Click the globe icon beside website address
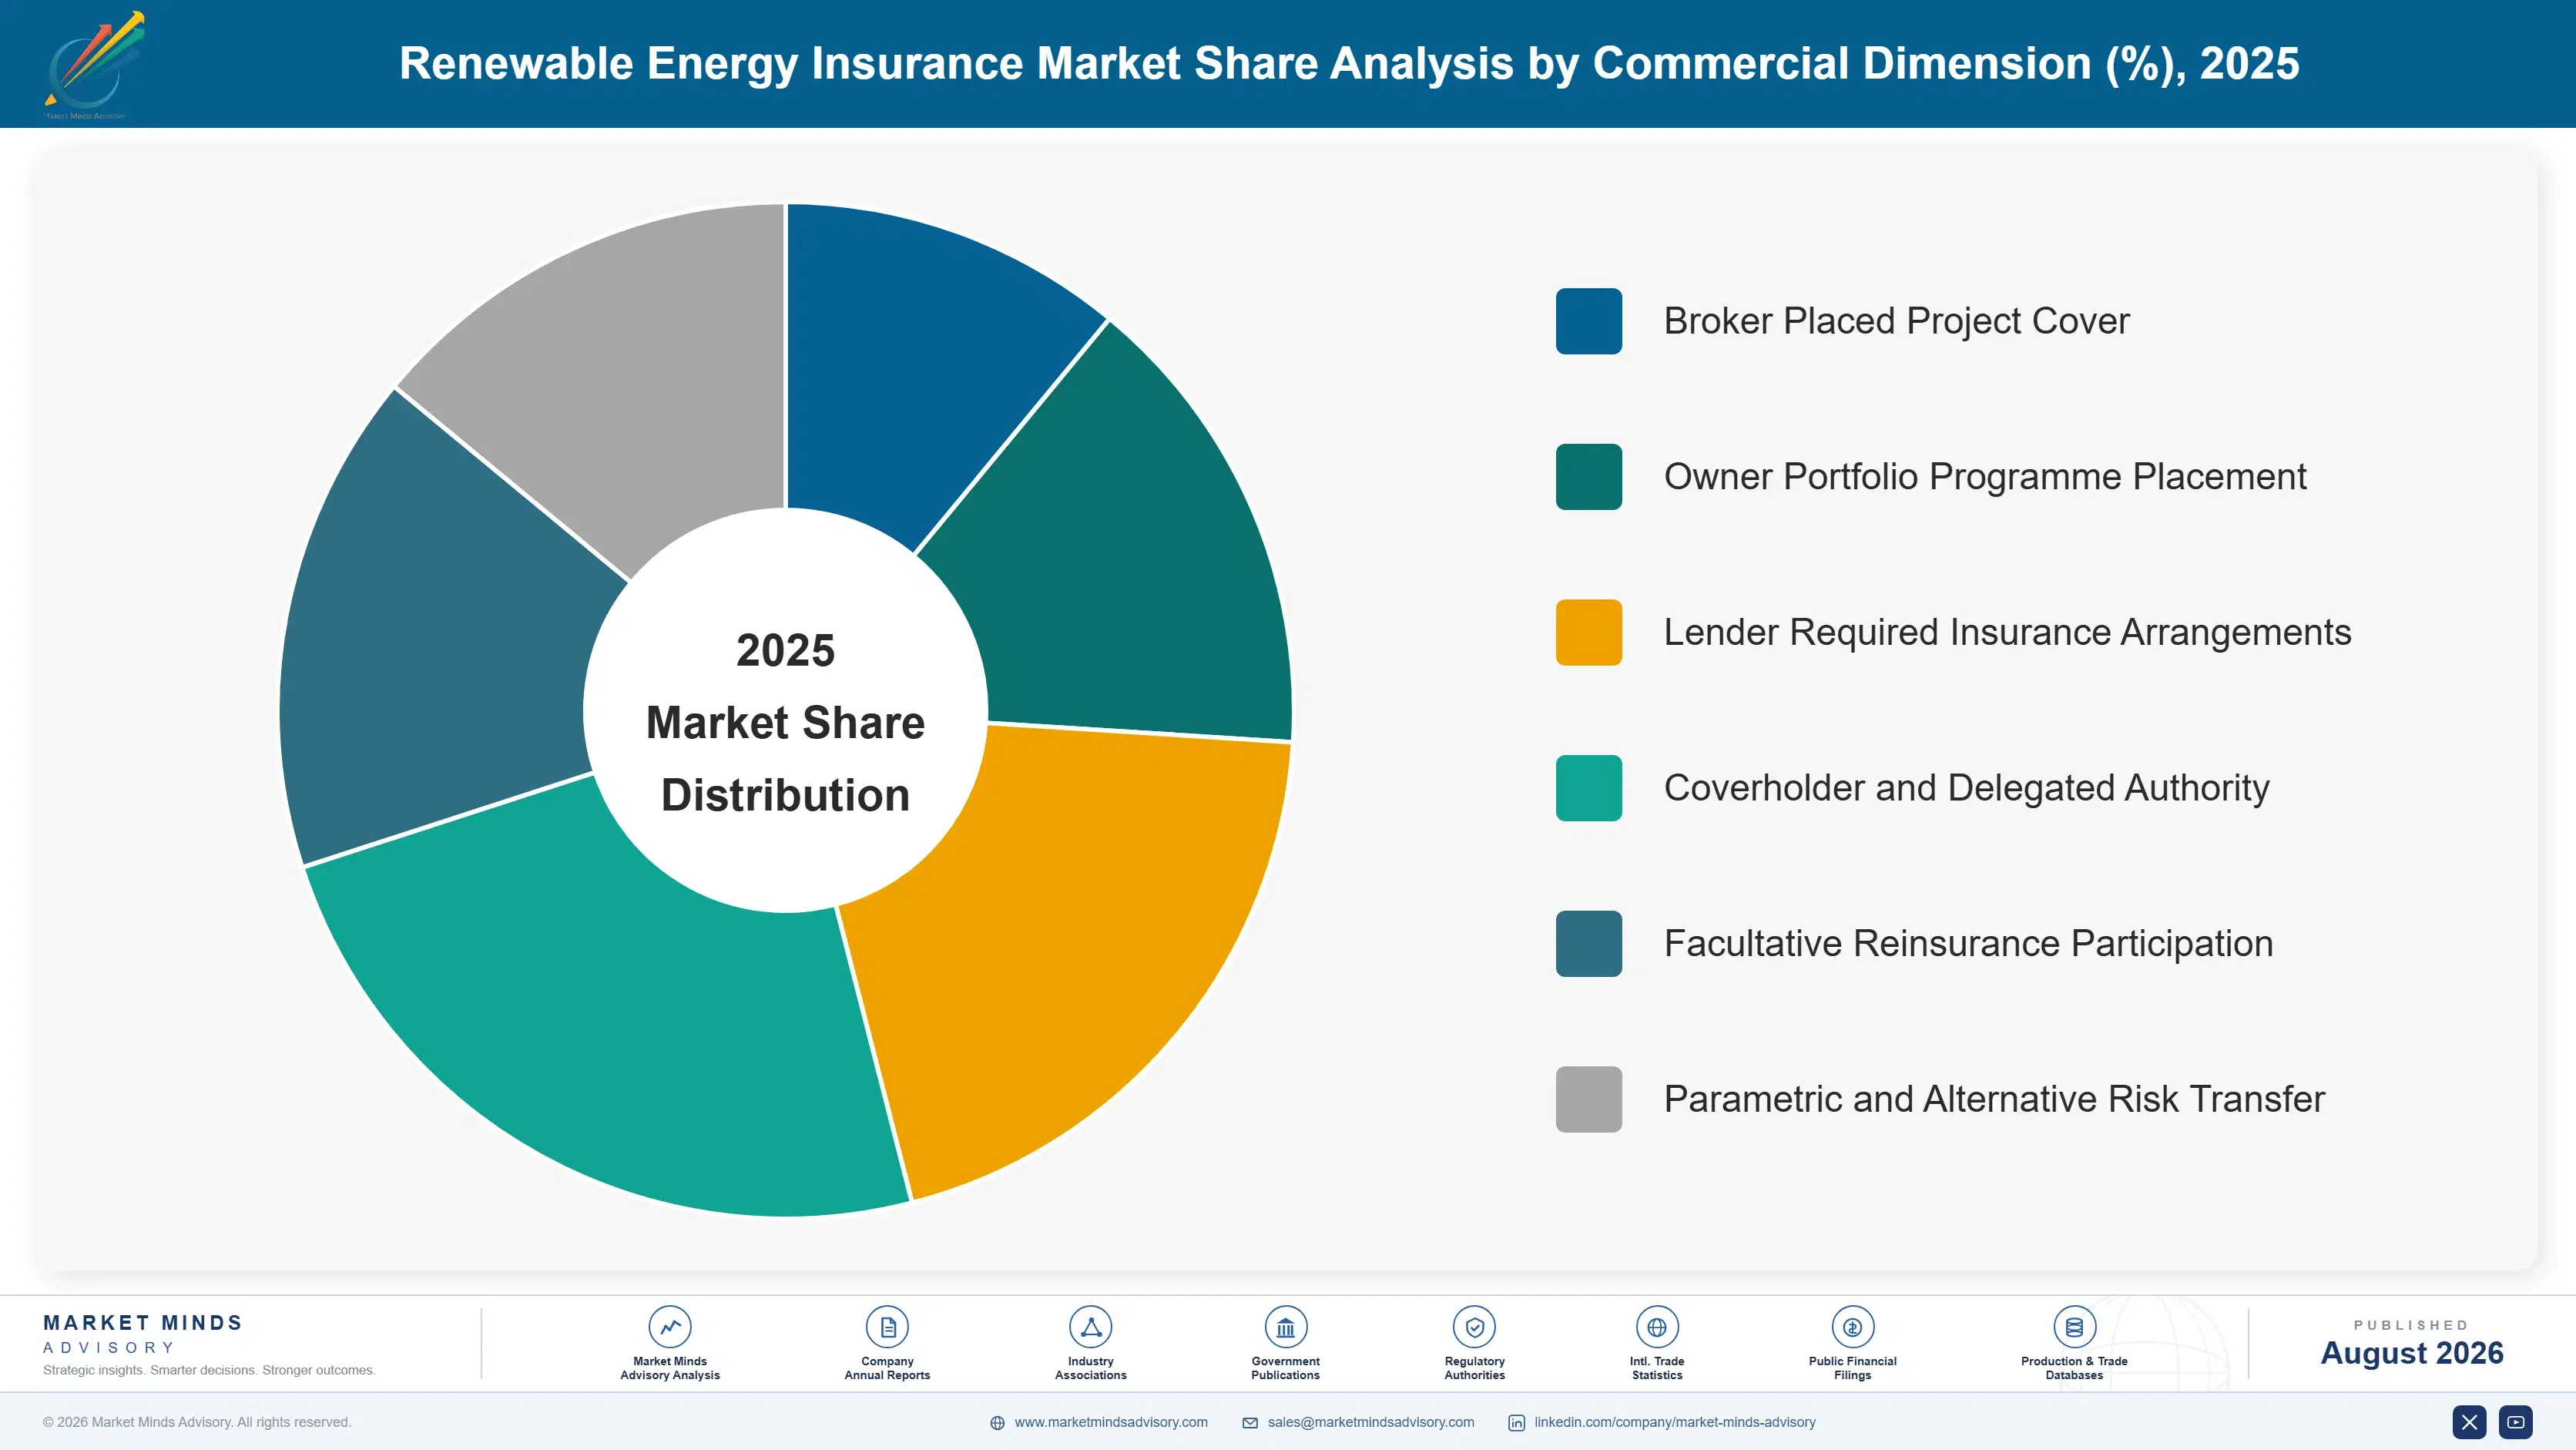The image size is (2576, 1450). click(997, 1423)
